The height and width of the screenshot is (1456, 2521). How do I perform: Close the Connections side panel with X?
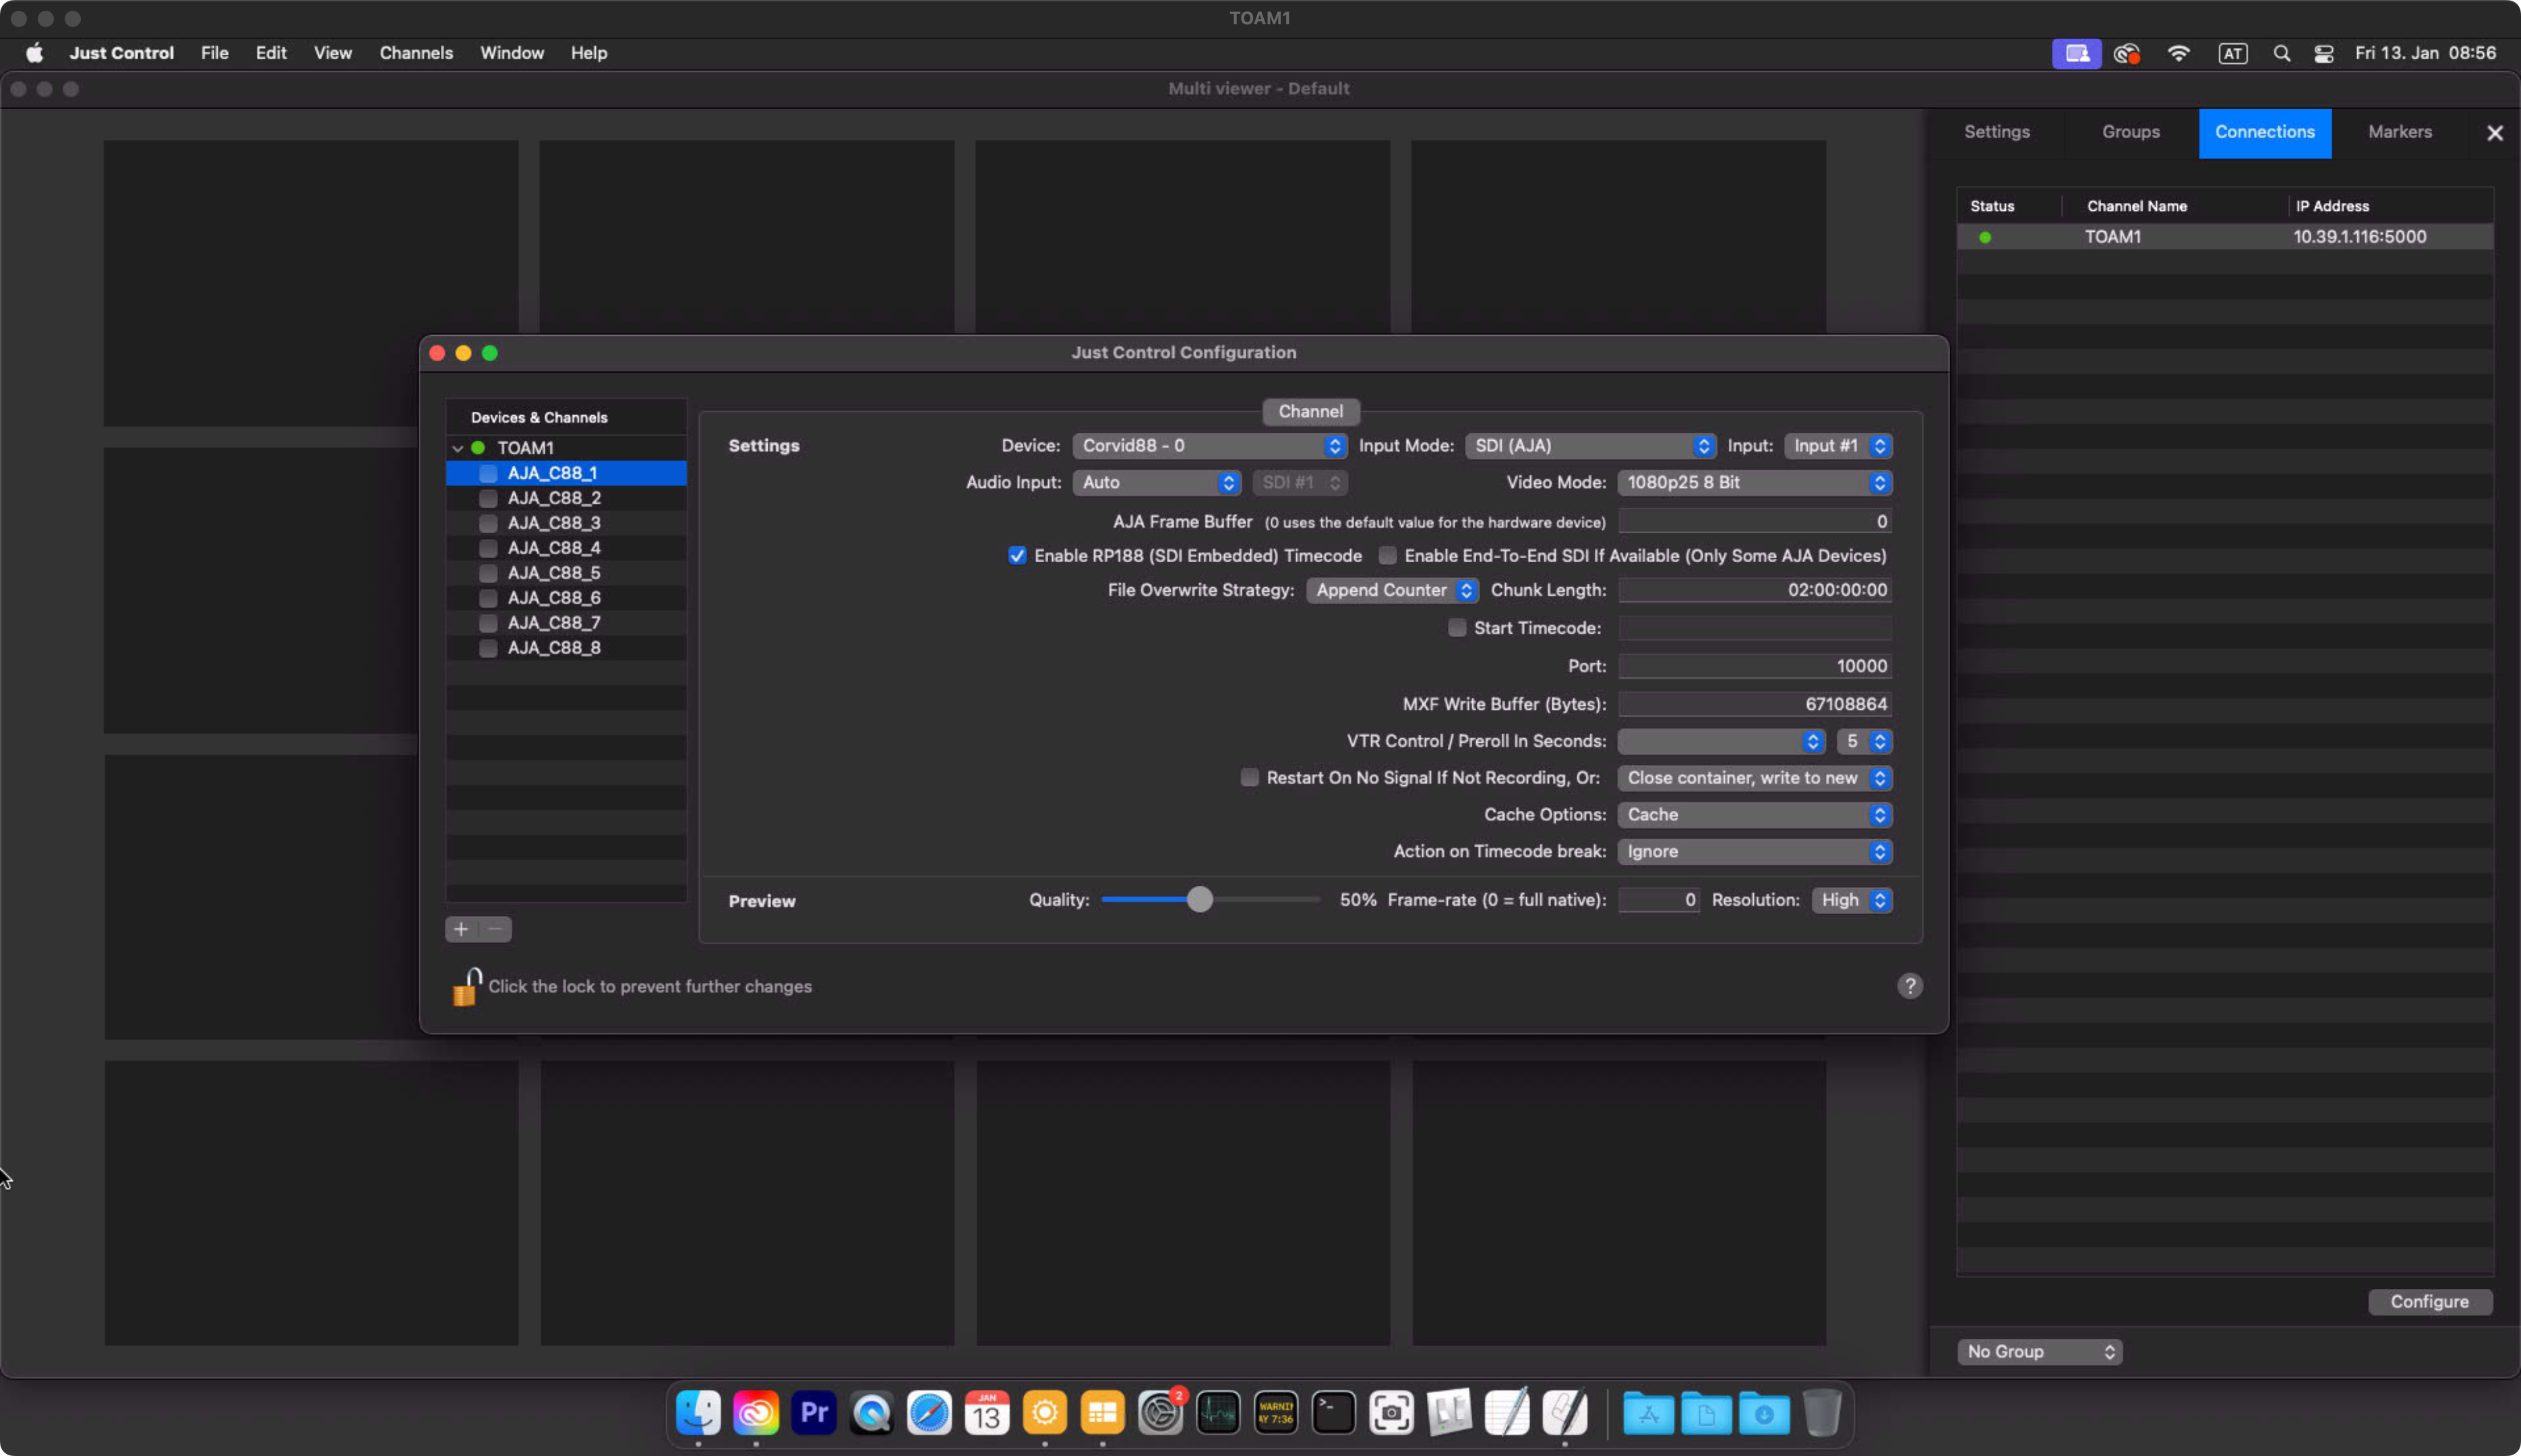click(x=2494, y=133)
